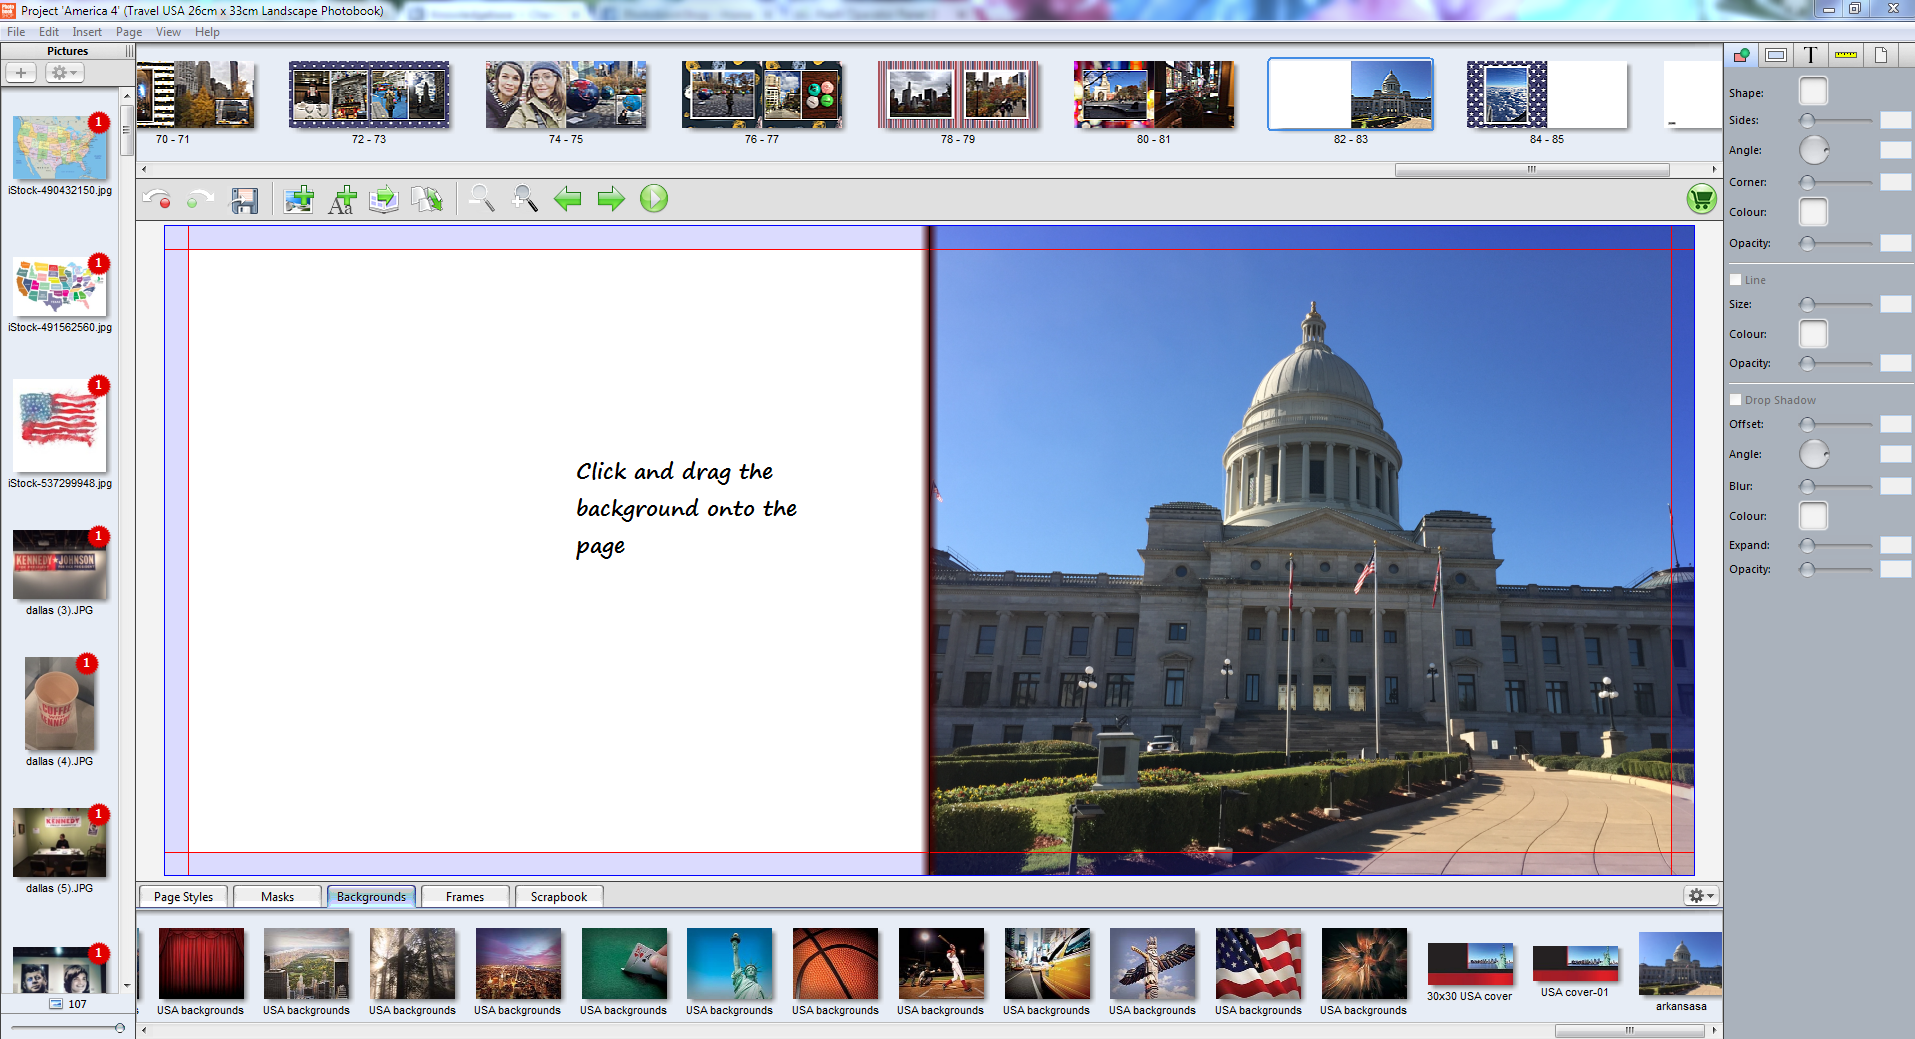Enable the Drop Shadow checkbox
The image size is (1915, 1039).
click(x=1736, y=400)
